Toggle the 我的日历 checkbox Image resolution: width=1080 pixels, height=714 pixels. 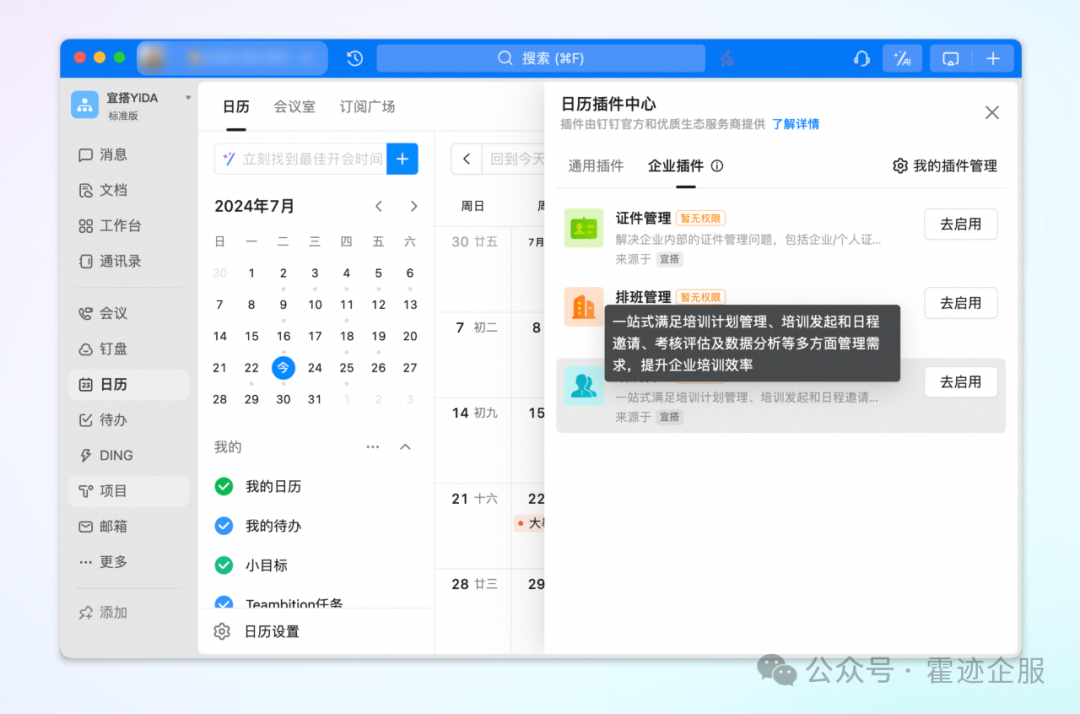[x=224, y=486]
